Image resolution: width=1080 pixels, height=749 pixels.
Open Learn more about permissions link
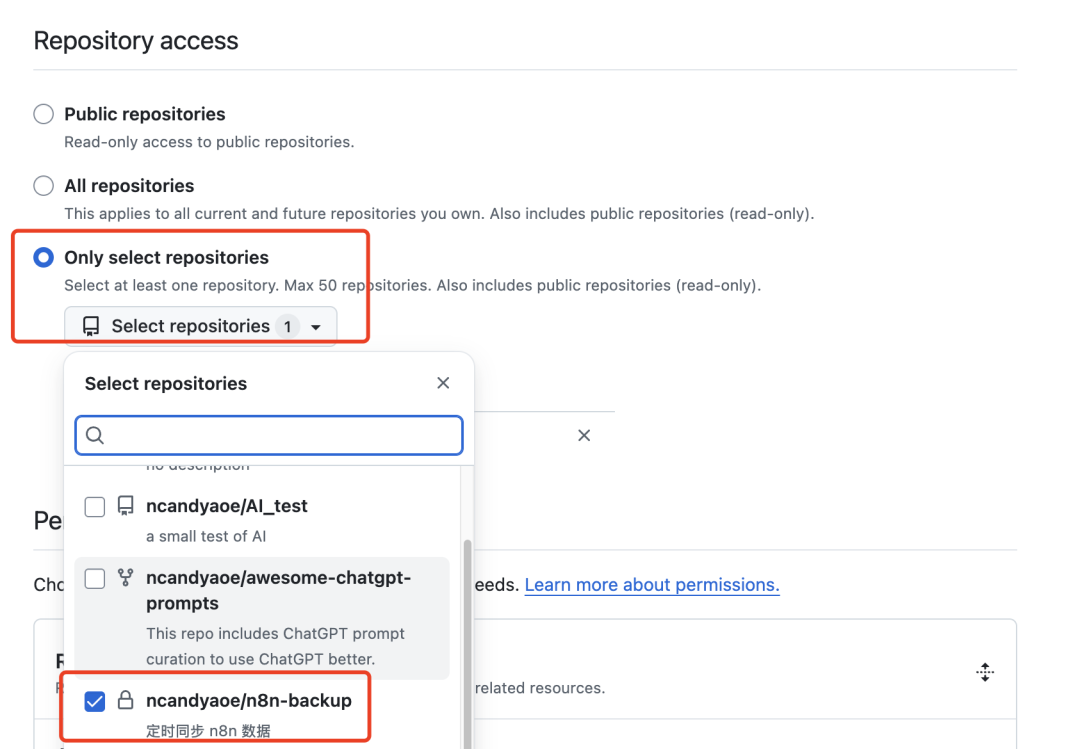(x=652, y=585)
